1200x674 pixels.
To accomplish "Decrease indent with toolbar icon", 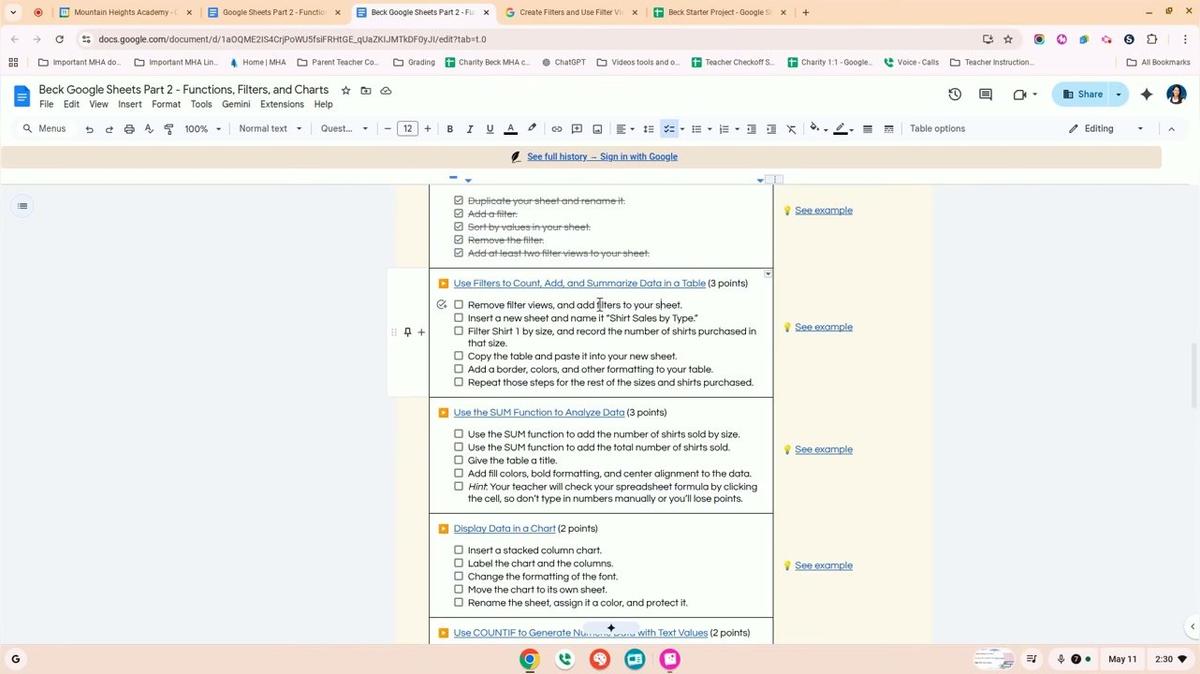I will coord(752,129).
